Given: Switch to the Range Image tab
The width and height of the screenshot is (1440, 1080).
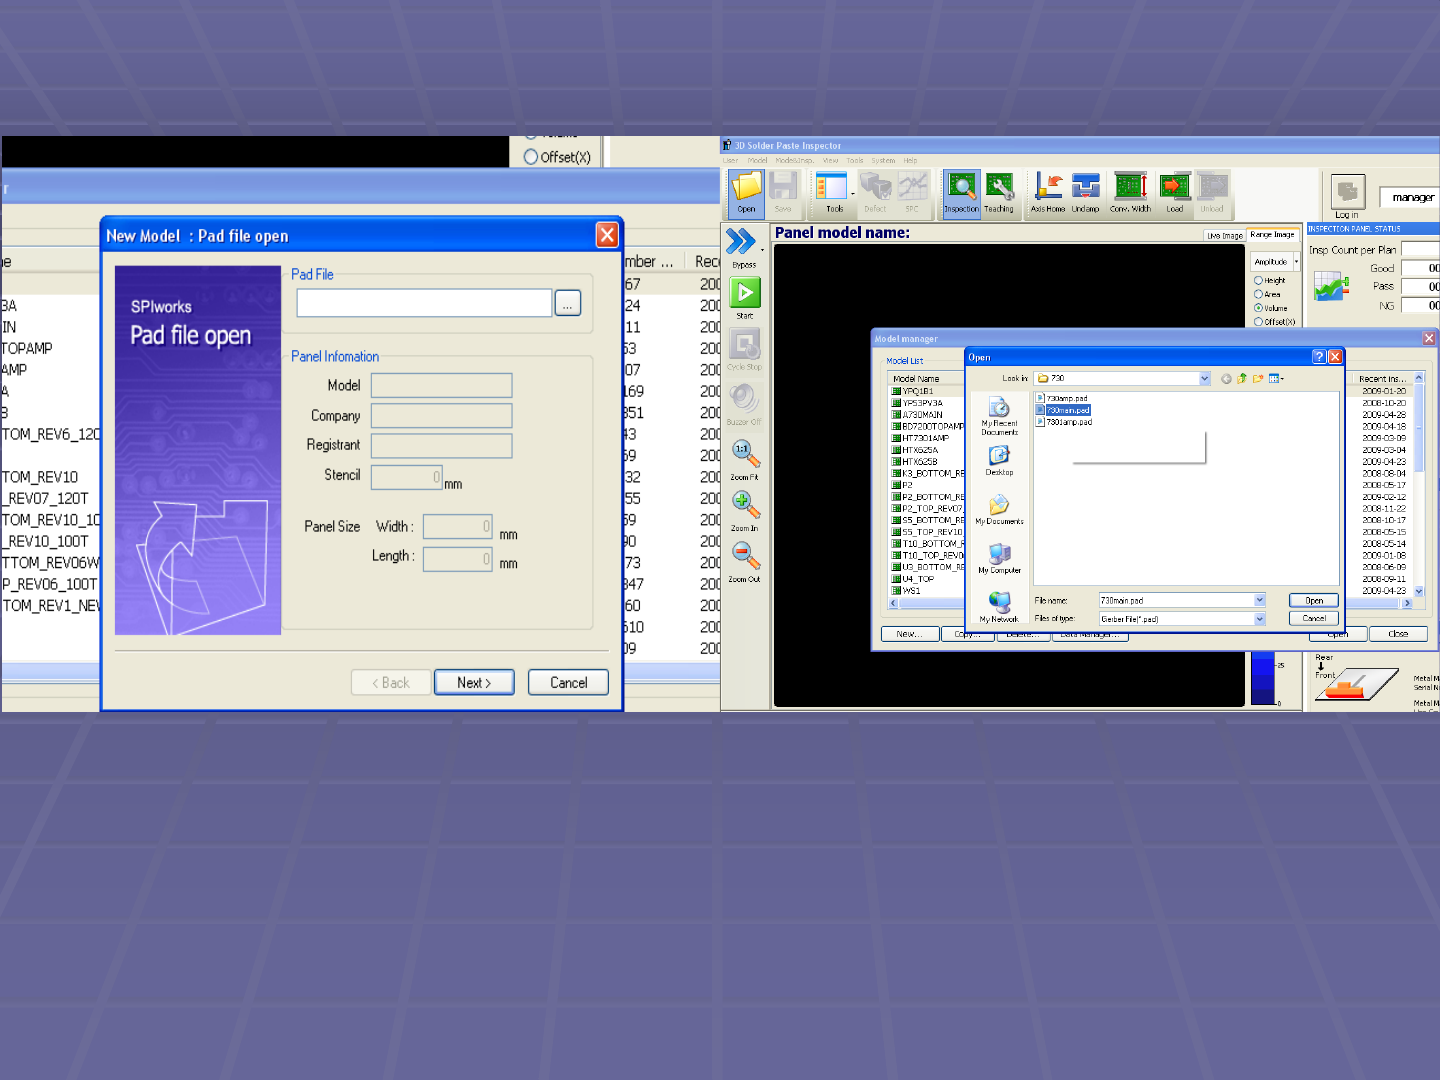Looking at the screenshot, I should (1272, 235).
